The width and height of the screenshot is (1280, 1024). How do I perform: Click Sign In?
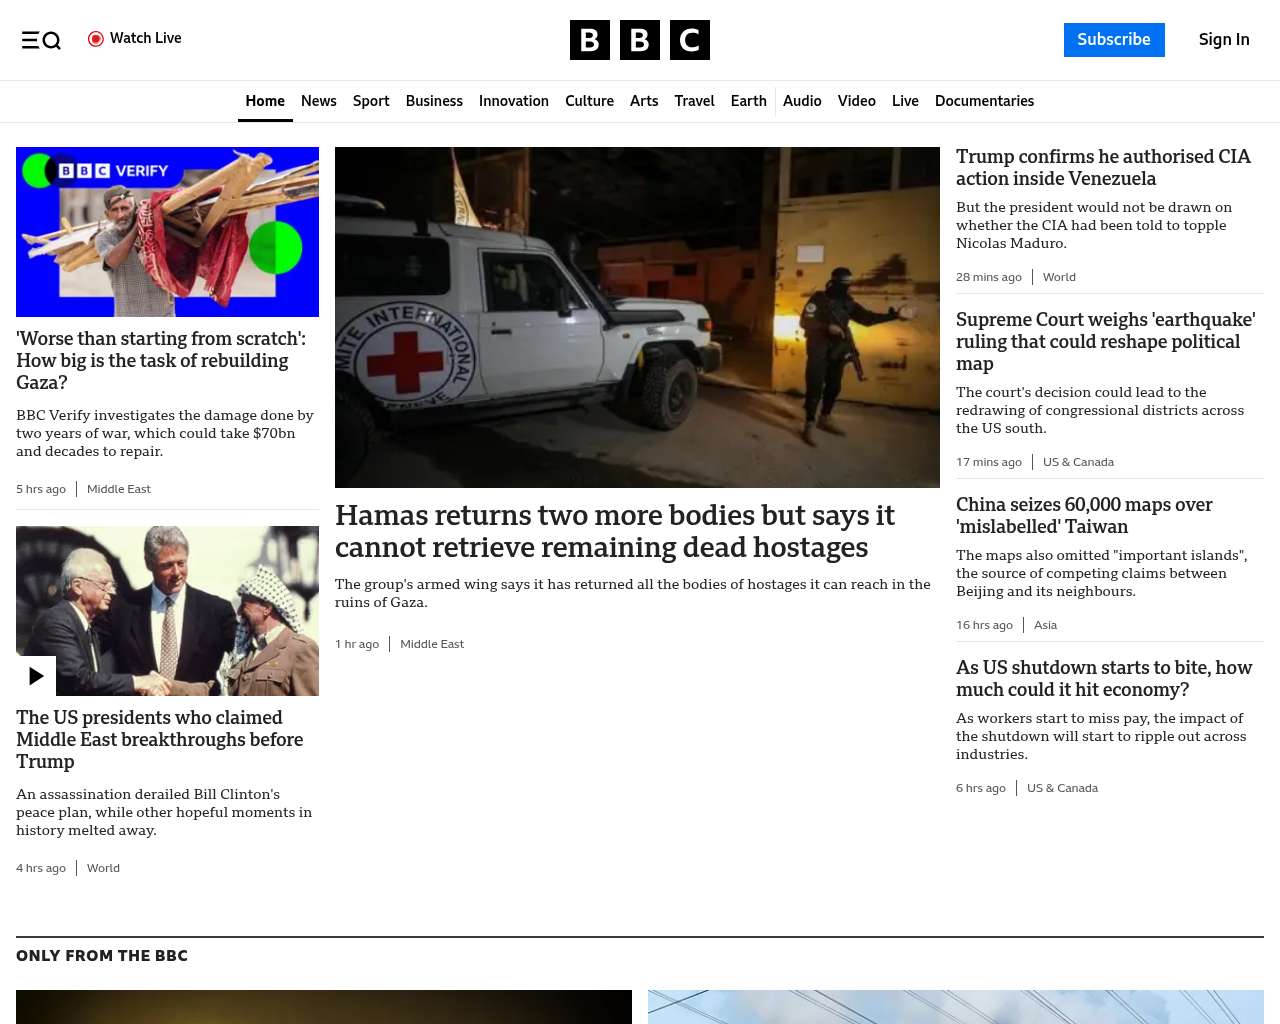coord(1223,40)
